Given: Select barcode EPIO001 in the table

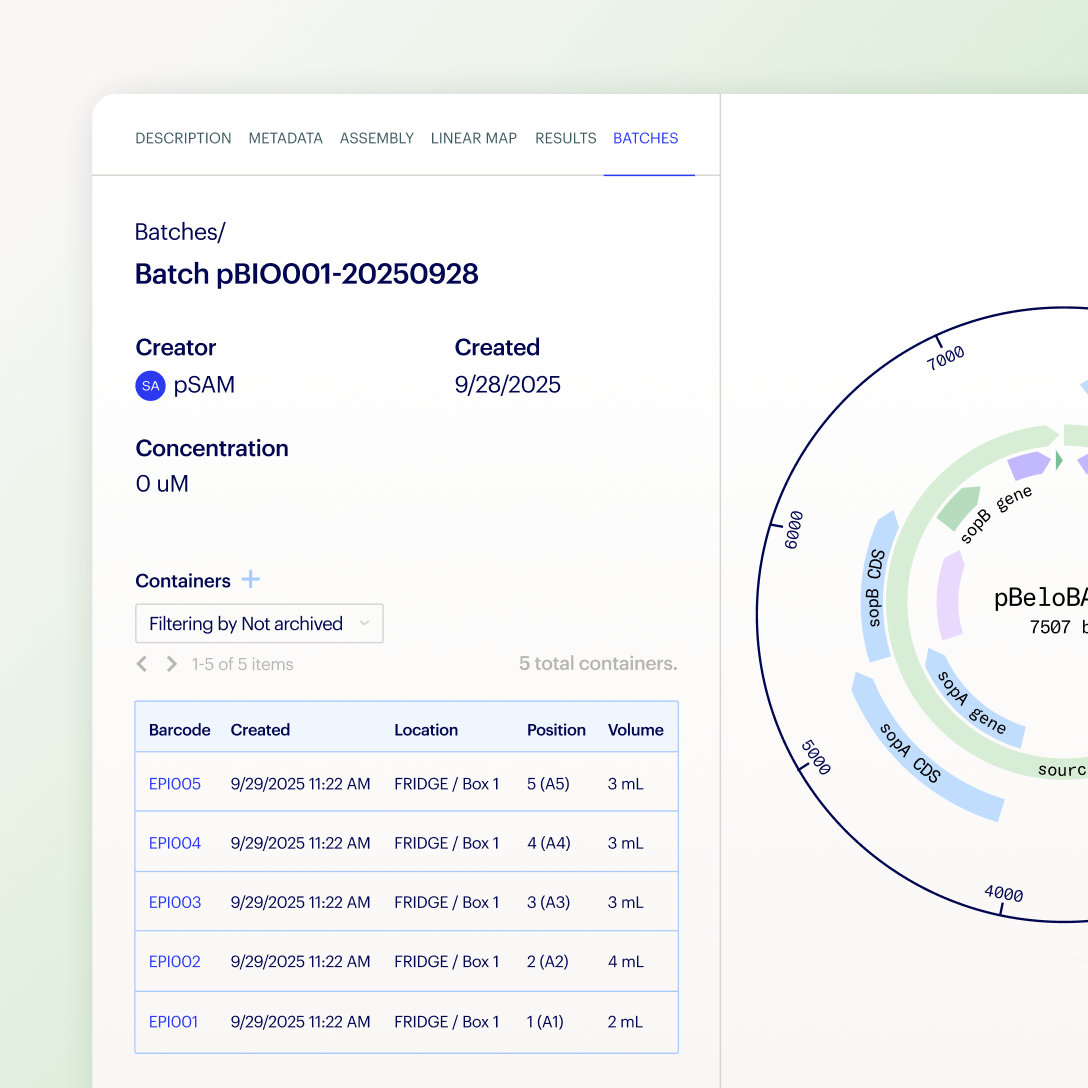Looking at the screenshot, I should click(174, 1022).
